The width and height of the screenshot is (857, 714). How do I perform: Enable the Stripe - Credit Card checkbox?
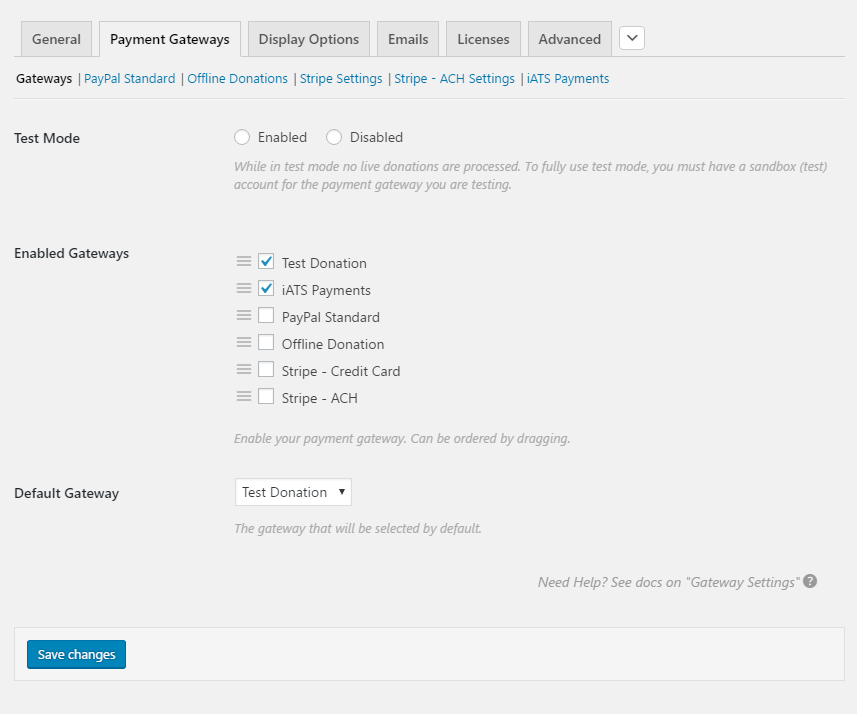pyautogui.click(x=266, y=369)
